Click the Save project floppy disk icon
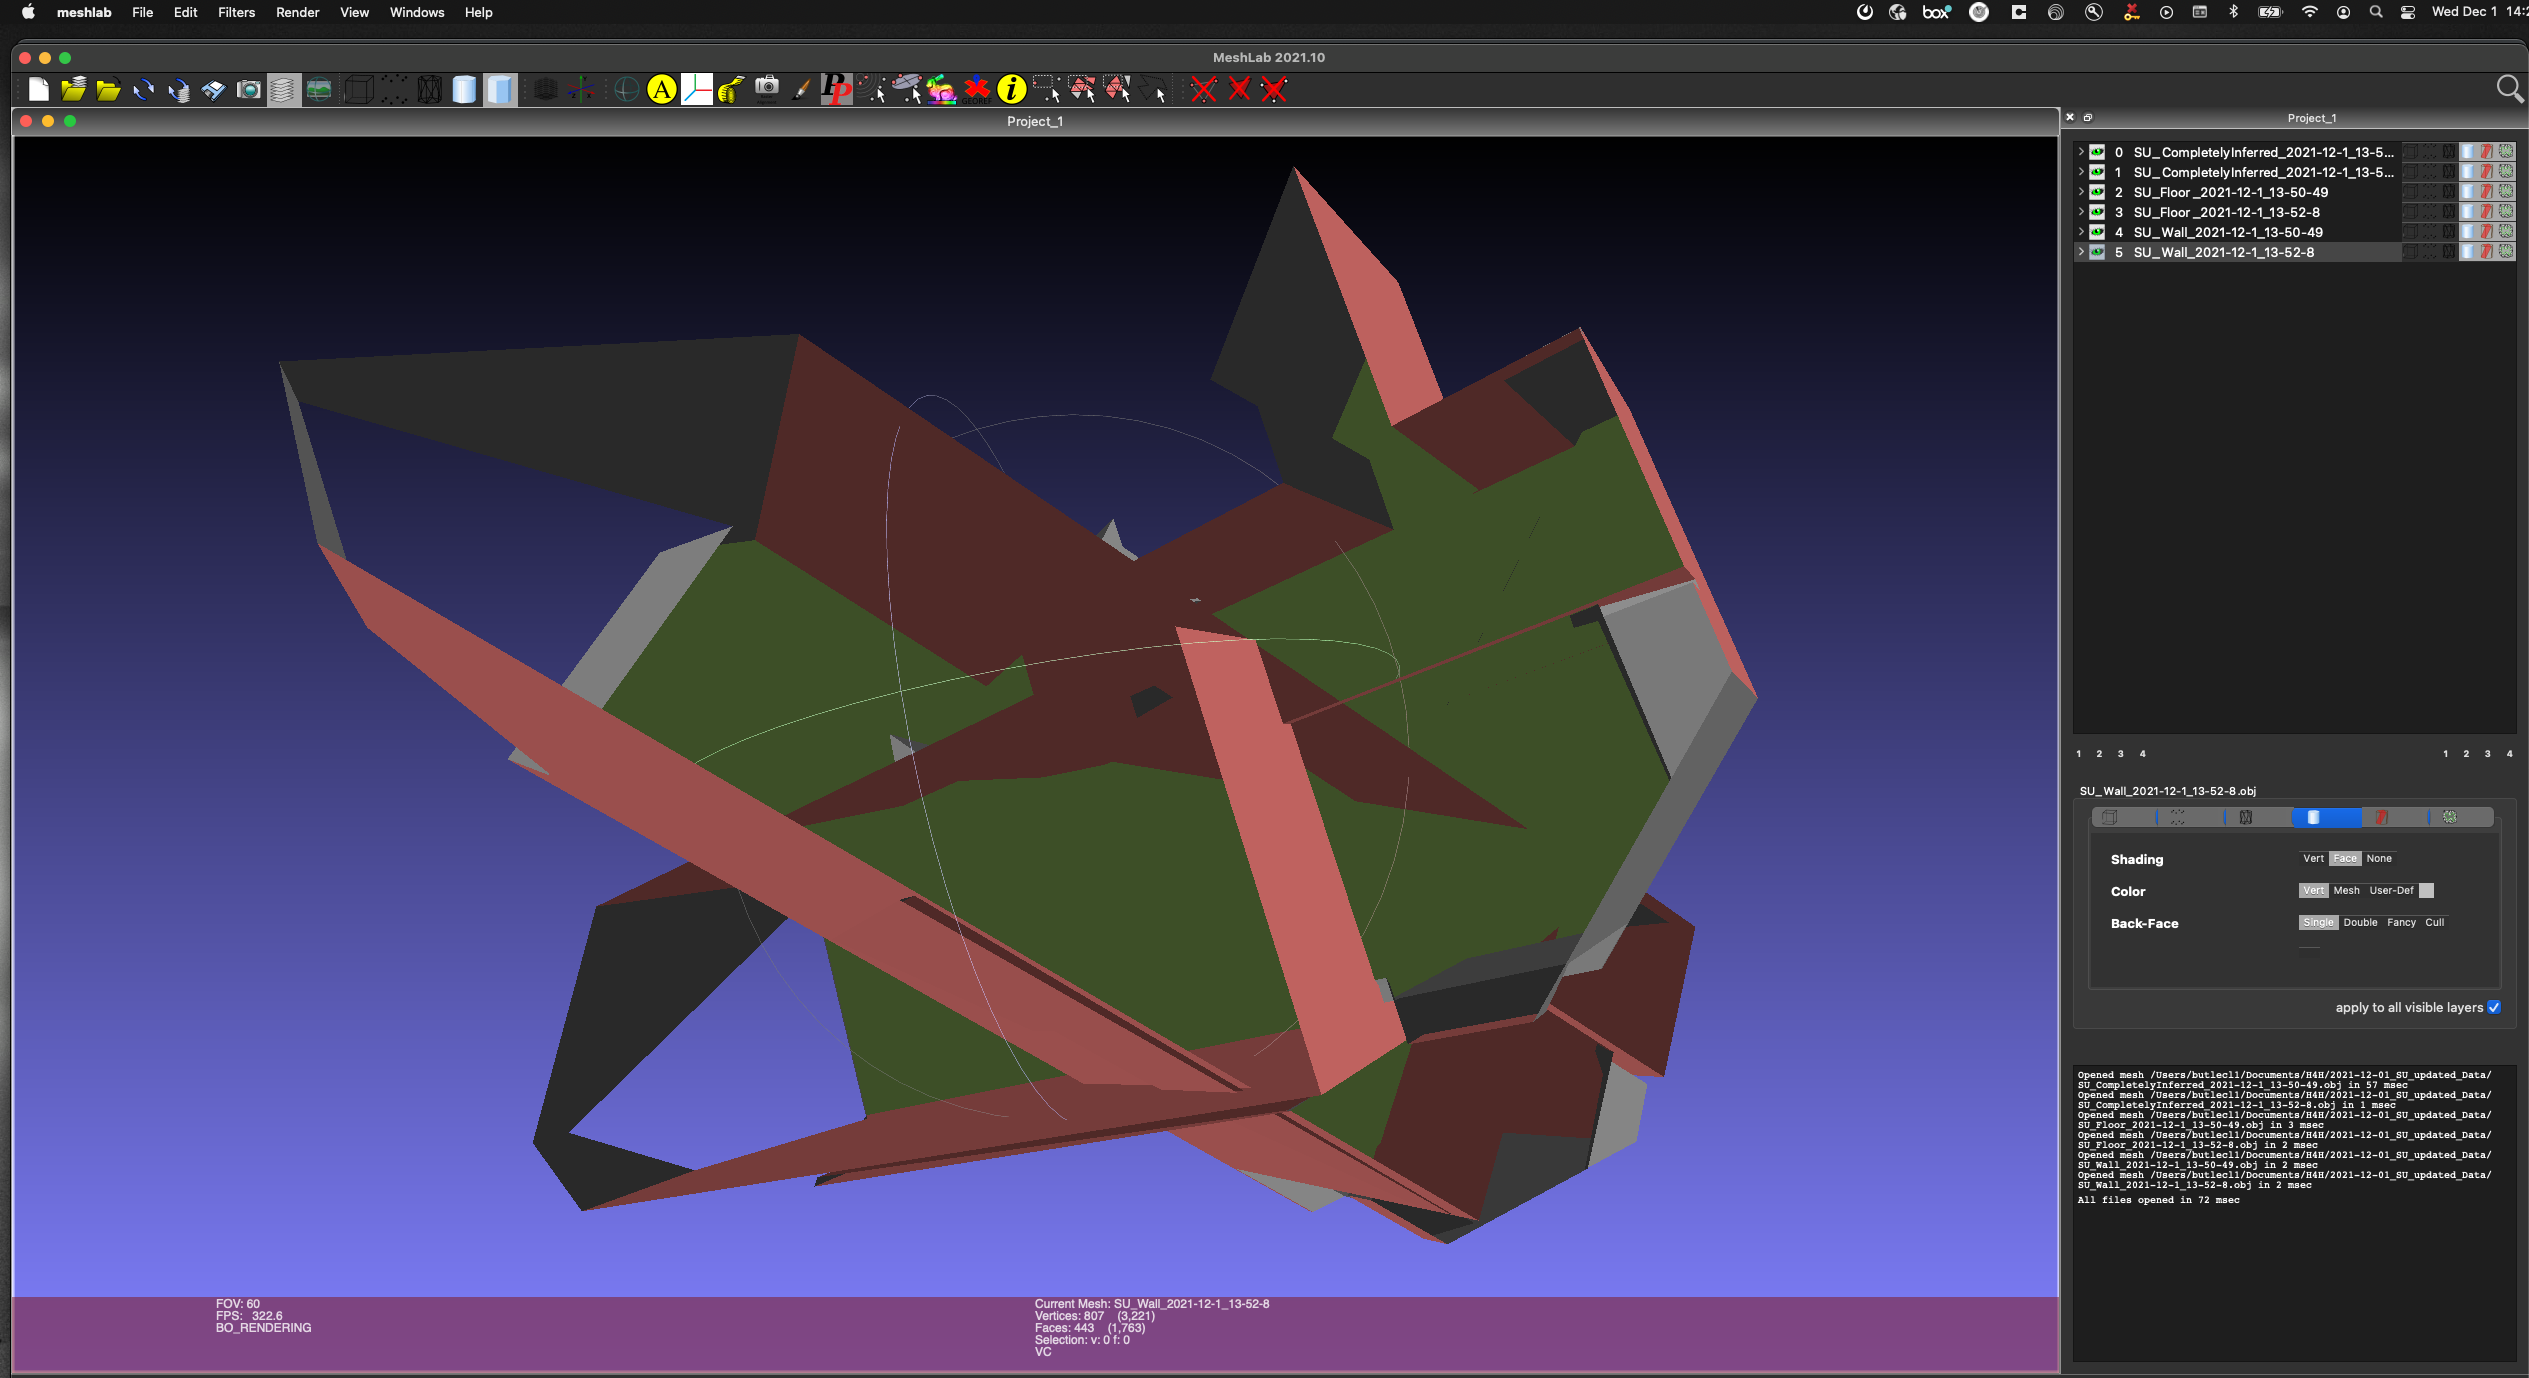 pyautogui.click(x=212, y=89)
